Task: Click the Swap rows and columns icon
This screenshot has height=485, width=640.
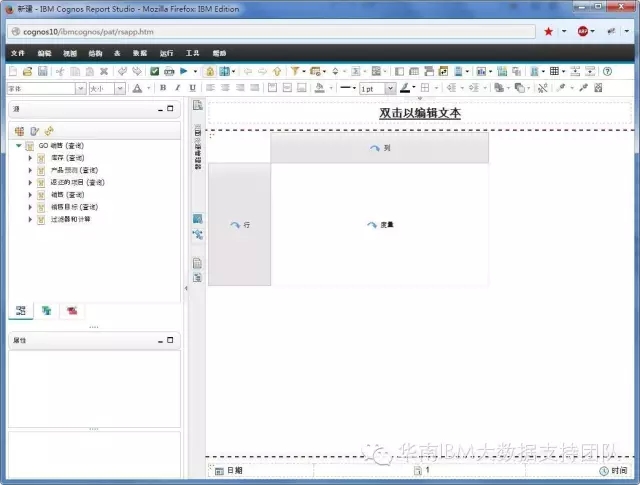Action: coord(443,71)
